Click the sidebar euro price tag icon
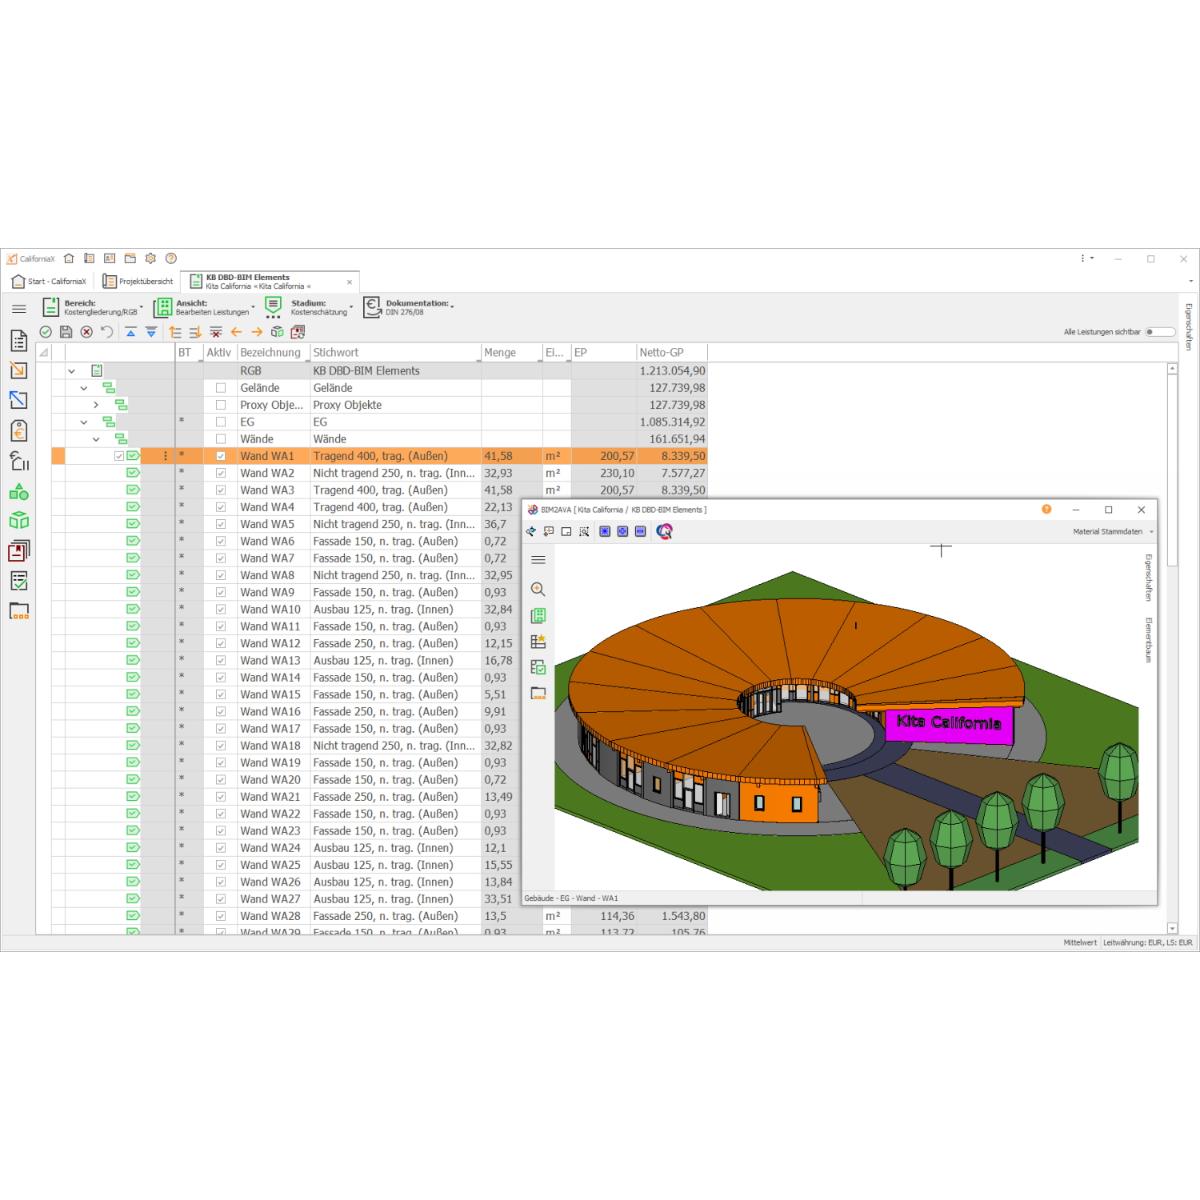Image resolution: width=1200 pixels, height=1200 pixels. [19, 430]
